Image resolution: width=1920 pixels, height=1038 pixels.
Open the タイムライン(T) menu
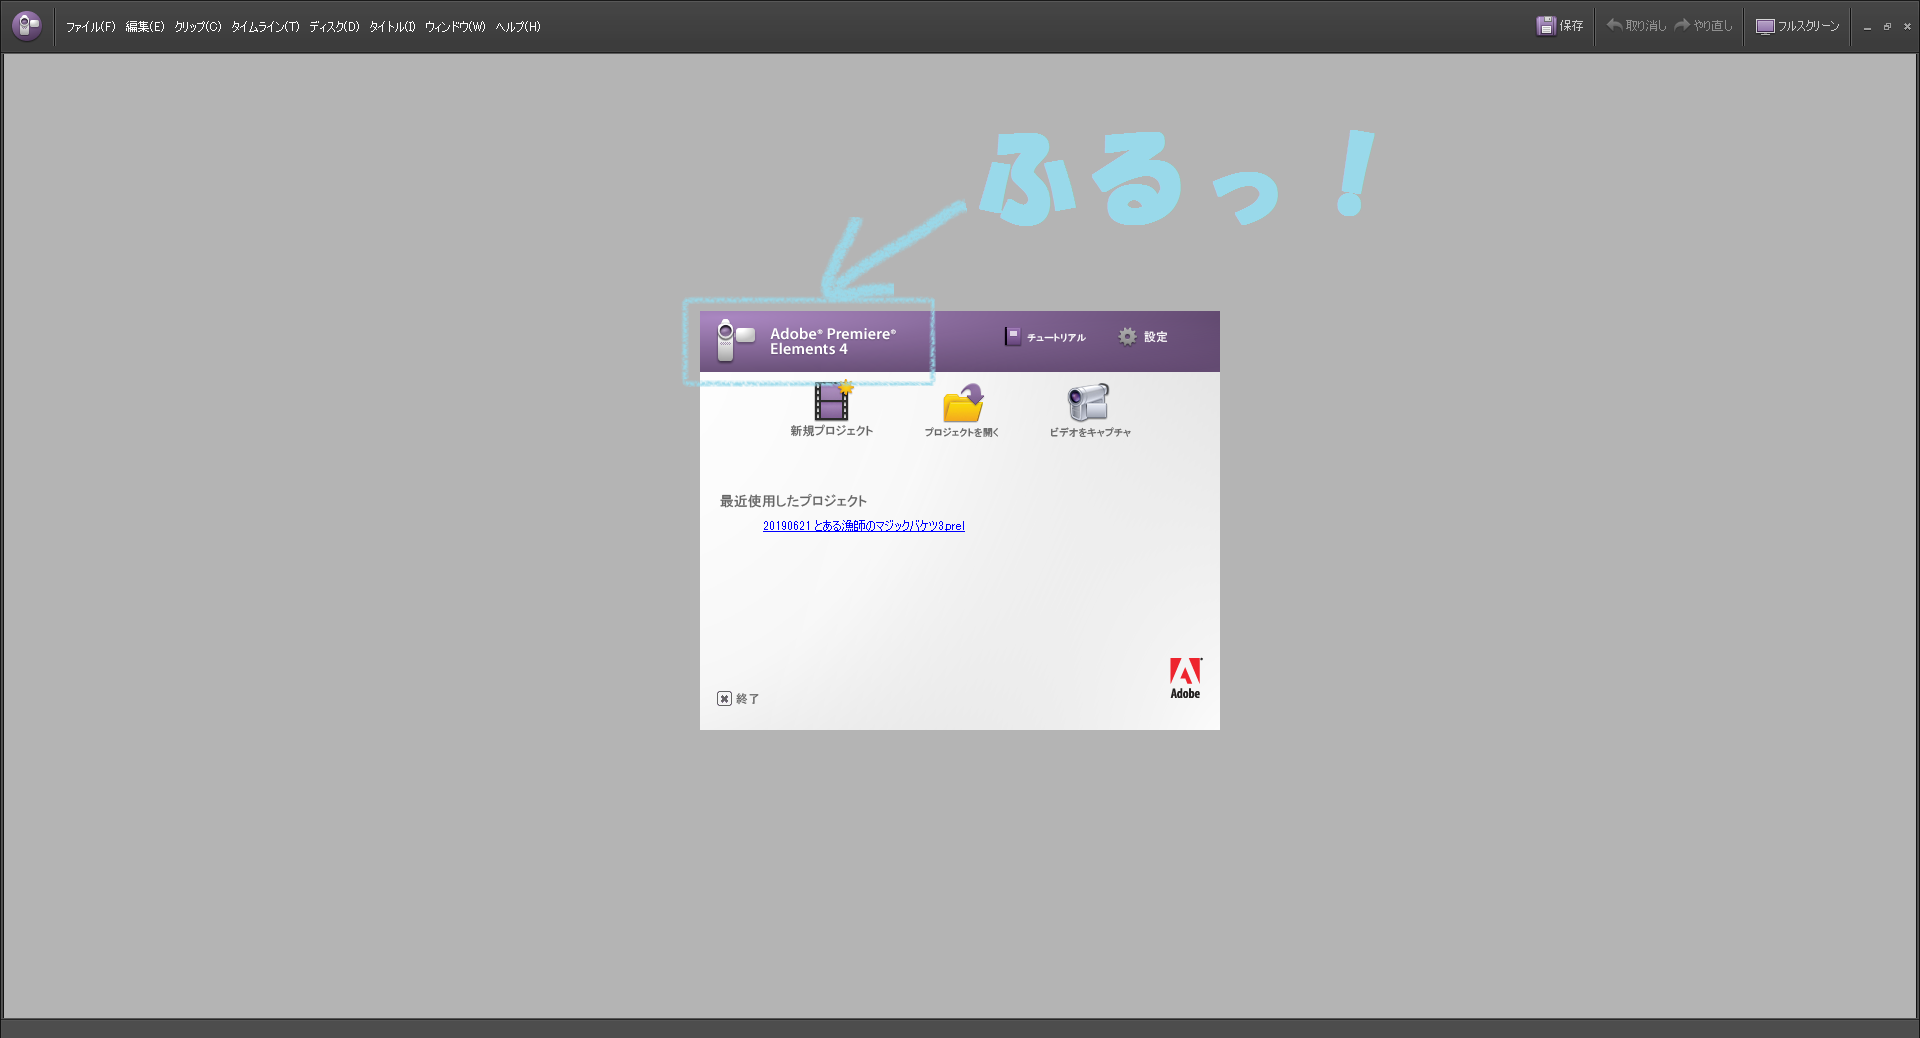(265, 27)
